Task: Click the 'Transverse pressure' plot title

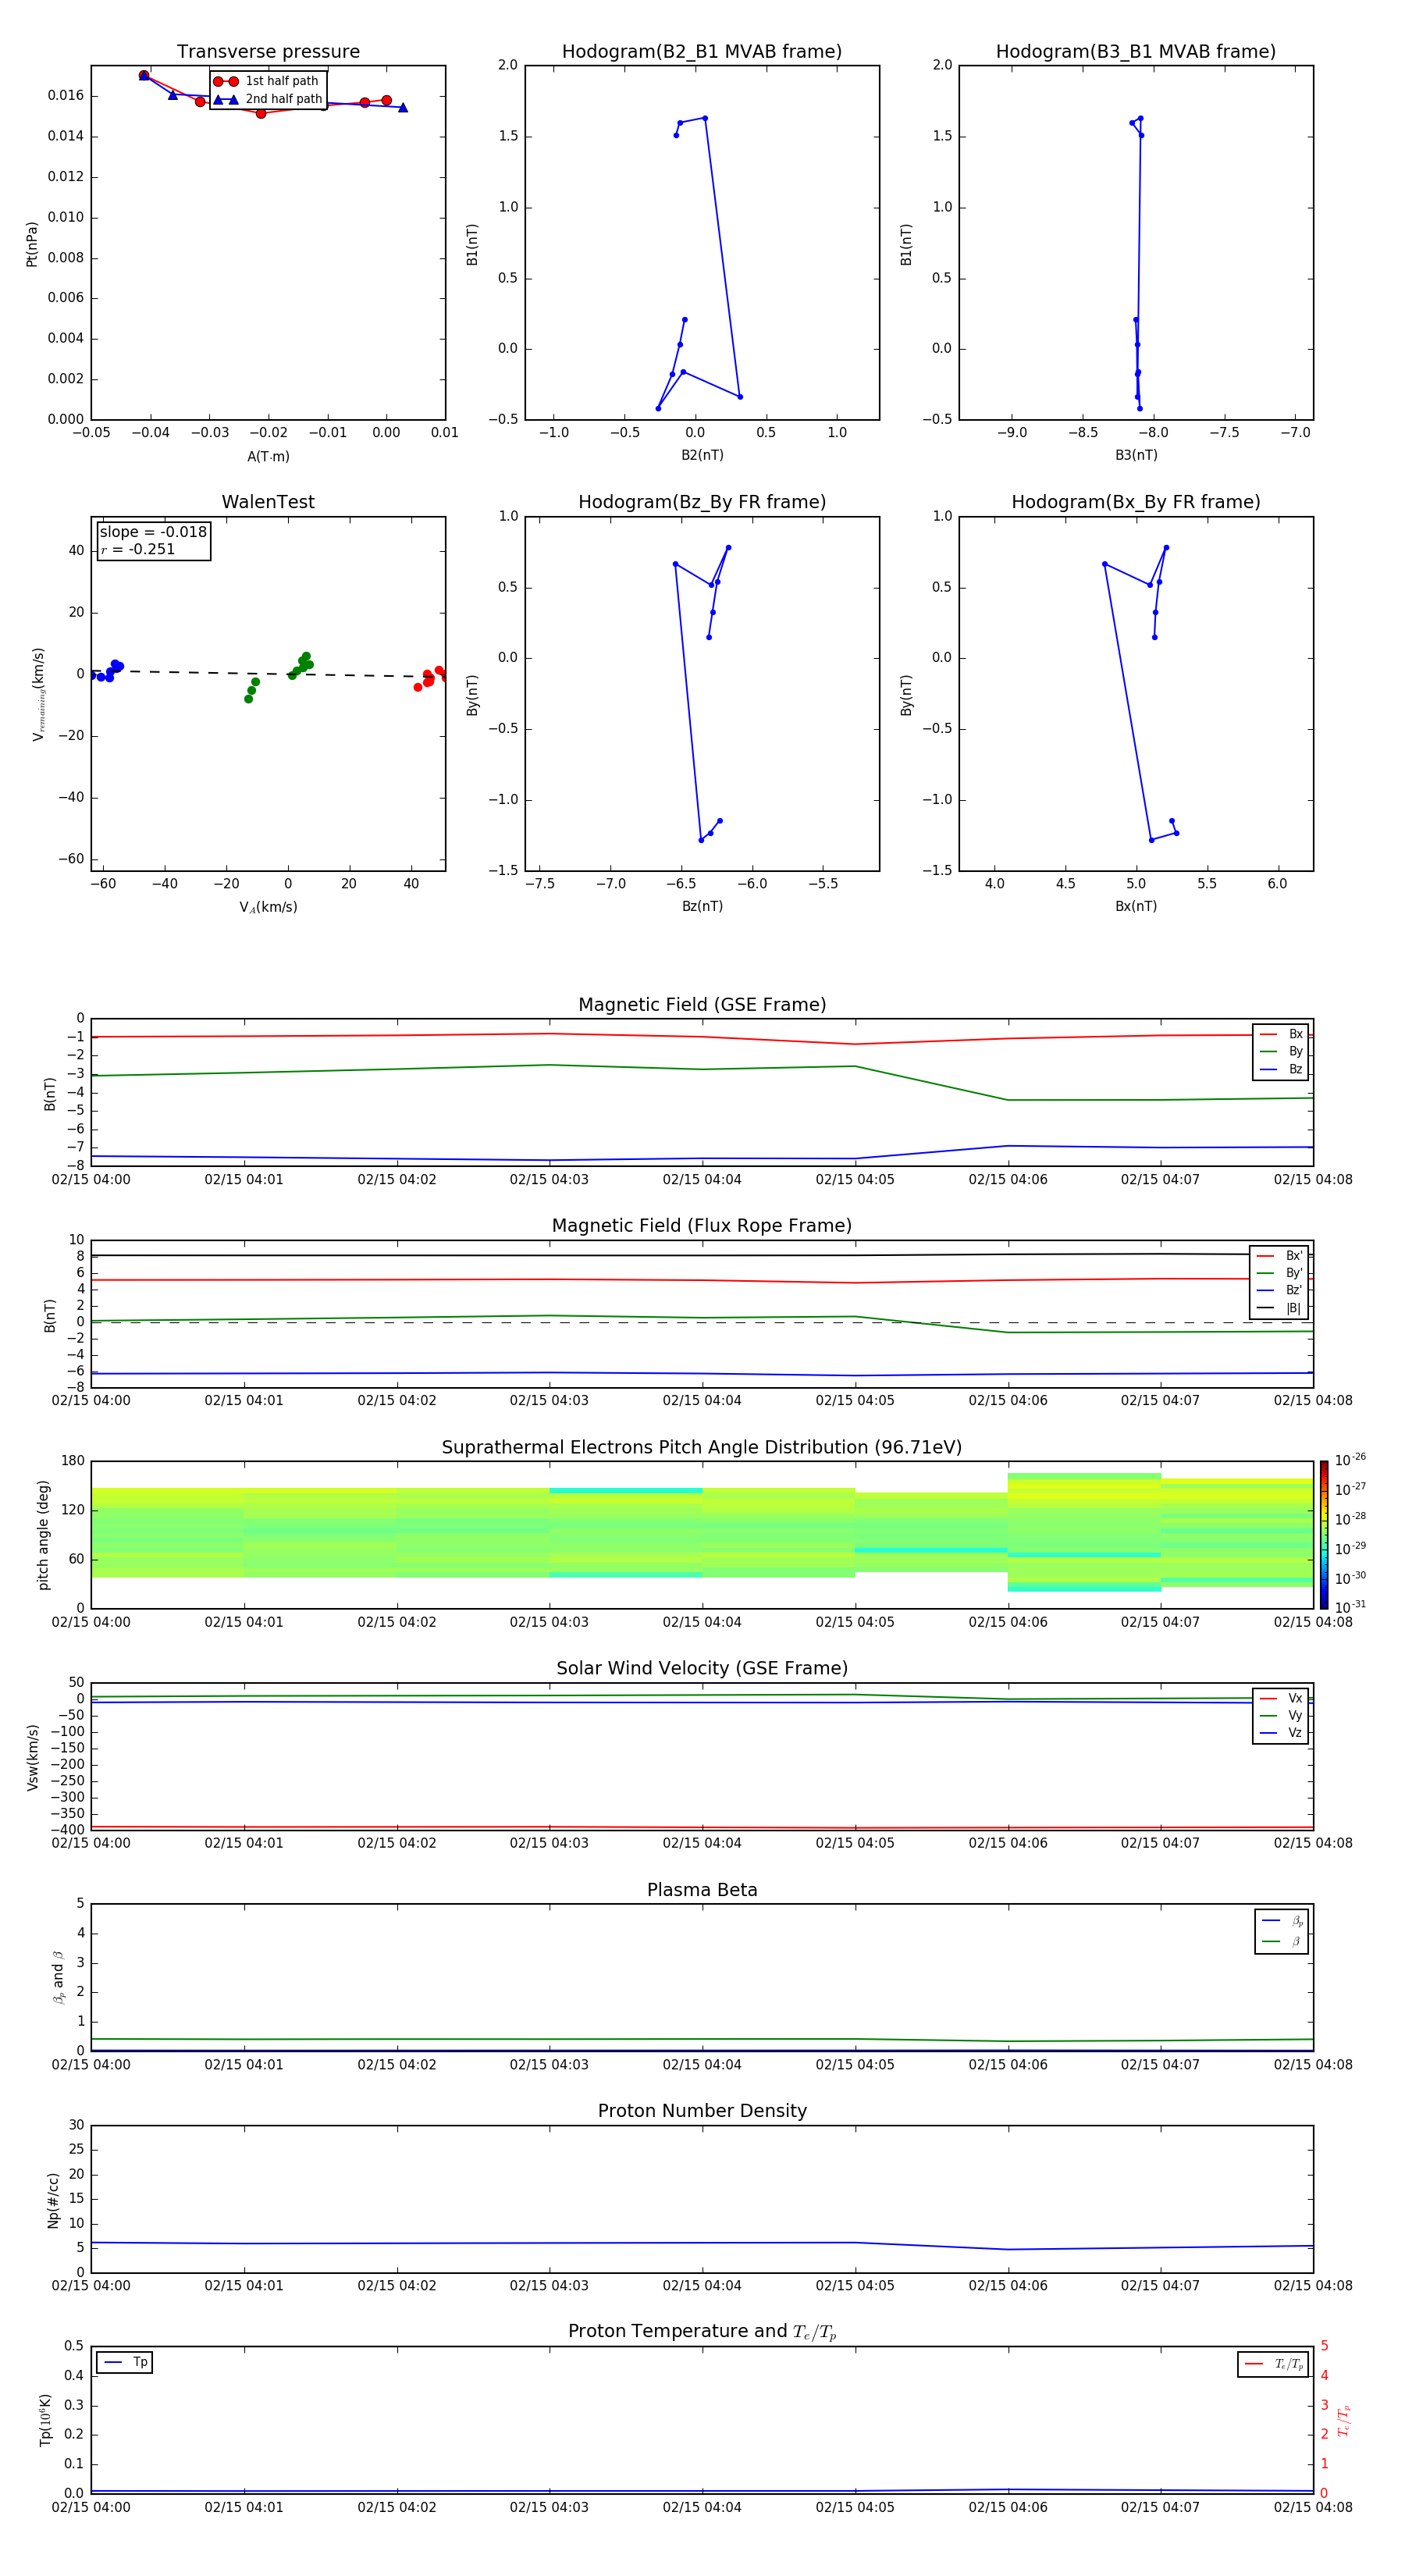Action: point(268,52)
